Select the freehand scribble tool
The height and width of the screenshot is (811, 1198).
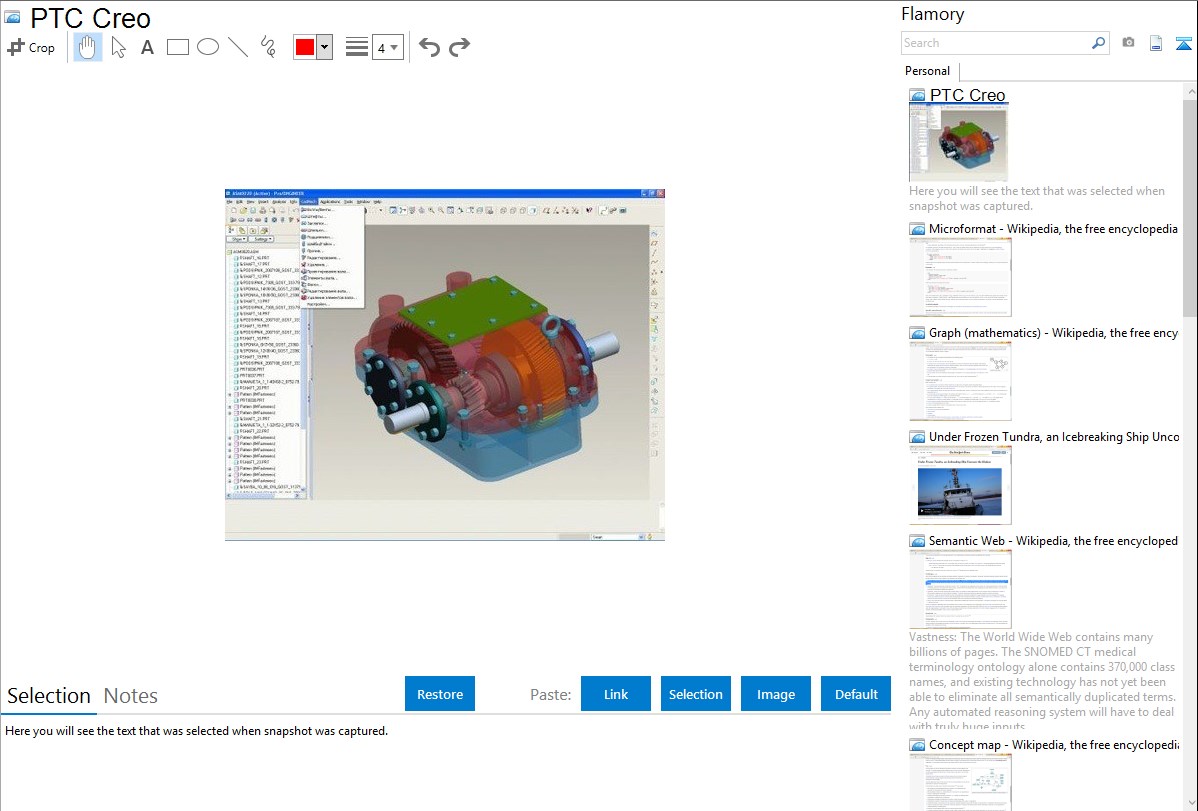coord(268,47)
